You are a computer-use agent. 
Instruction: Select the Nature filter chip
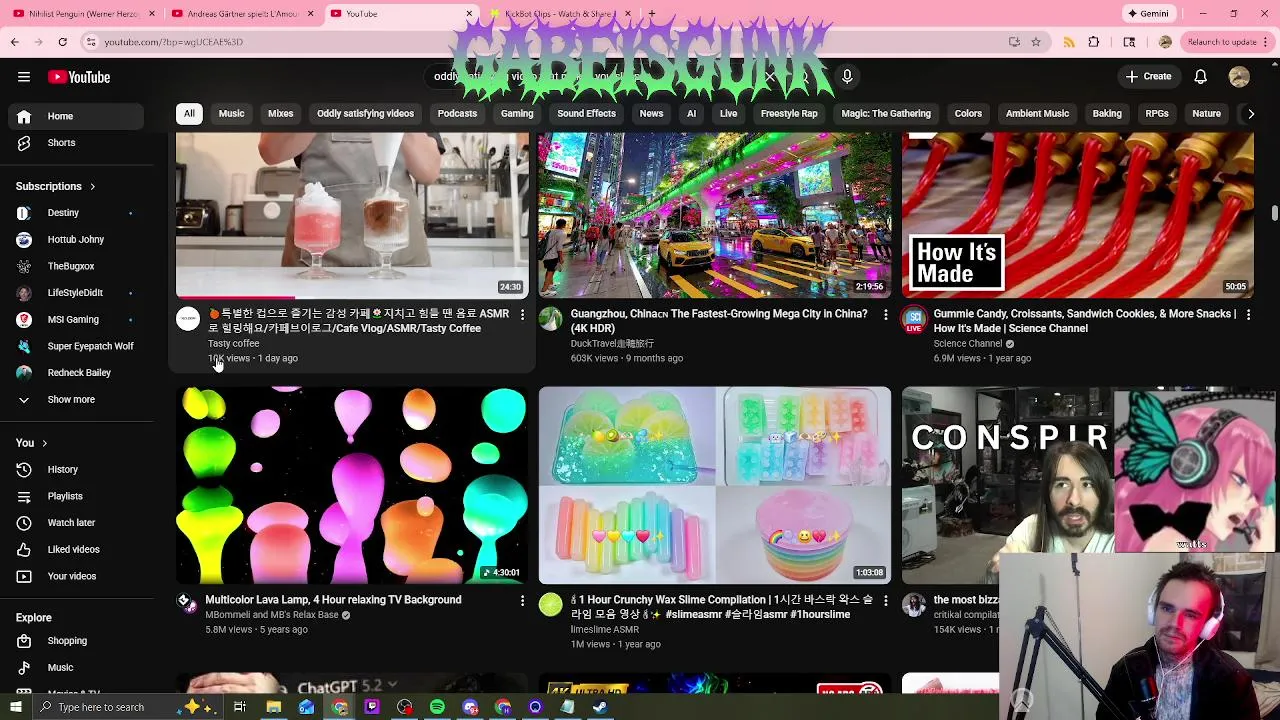[1206, 114]
